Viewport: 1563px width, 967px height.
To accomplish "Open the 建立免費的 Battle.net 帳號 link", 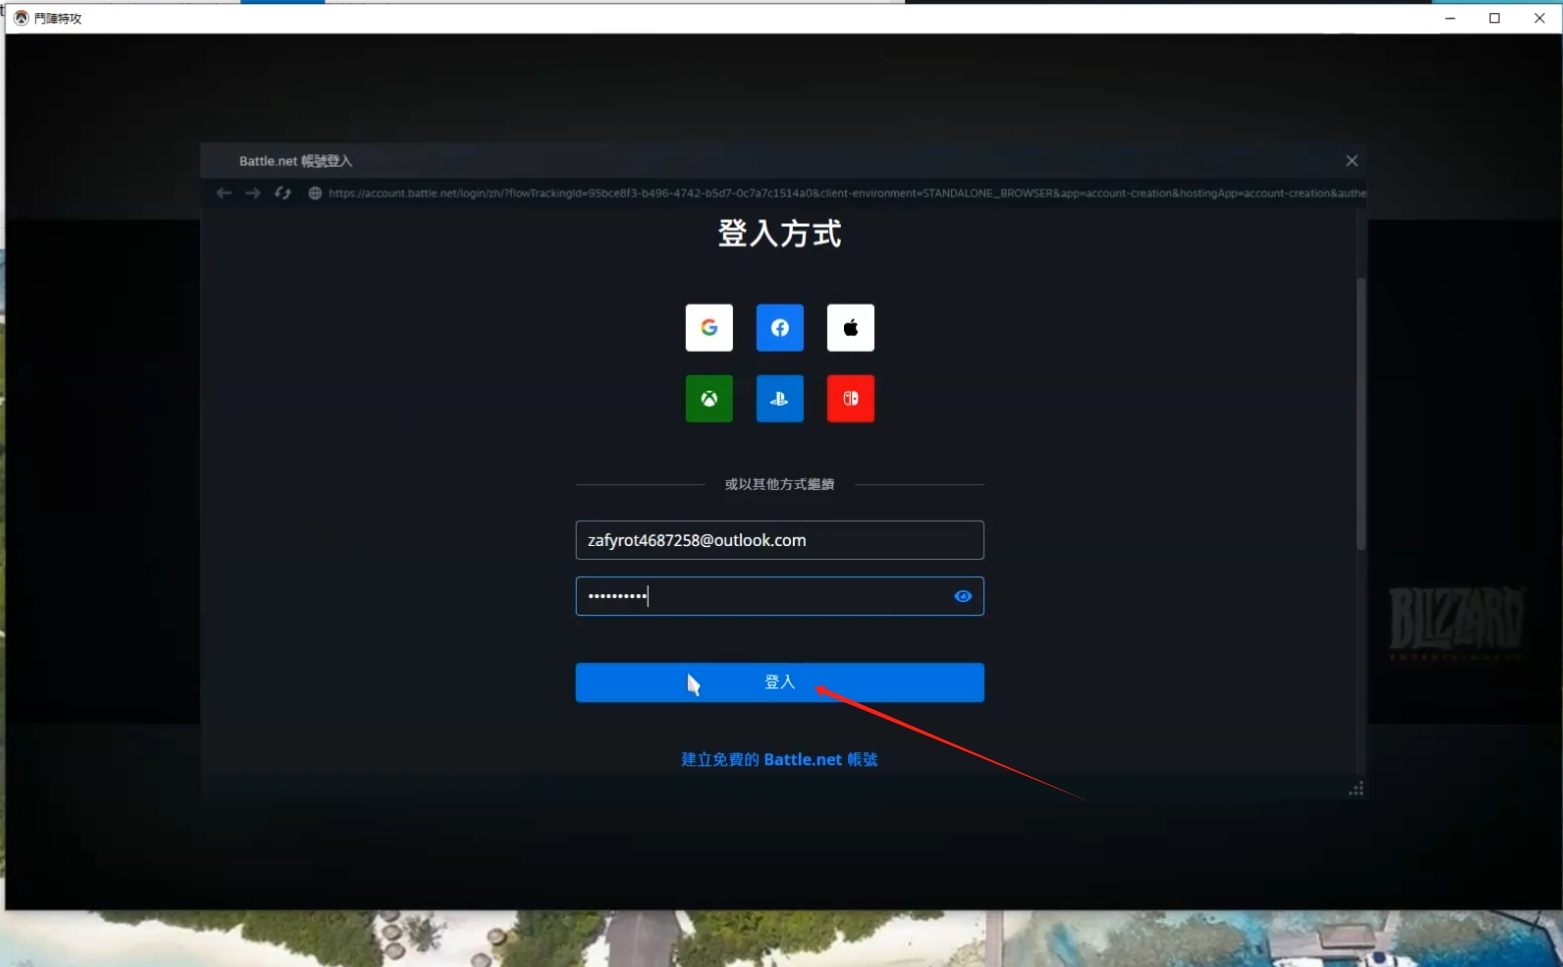I will (x=780, y=760).
